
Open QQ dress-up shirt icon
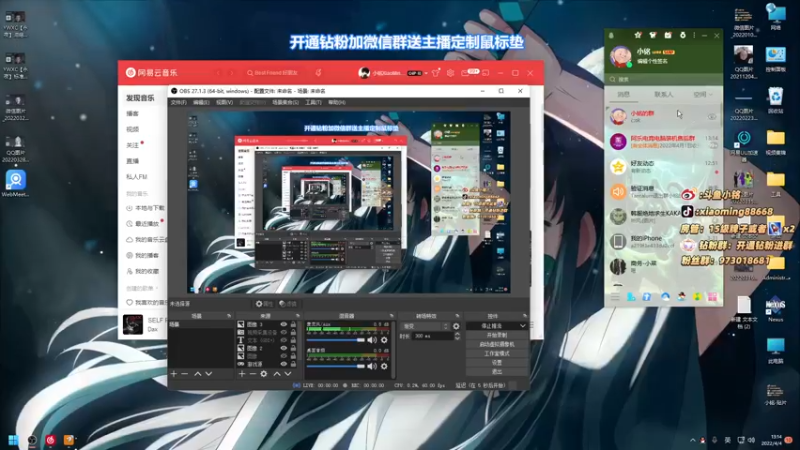click(653, 35)
